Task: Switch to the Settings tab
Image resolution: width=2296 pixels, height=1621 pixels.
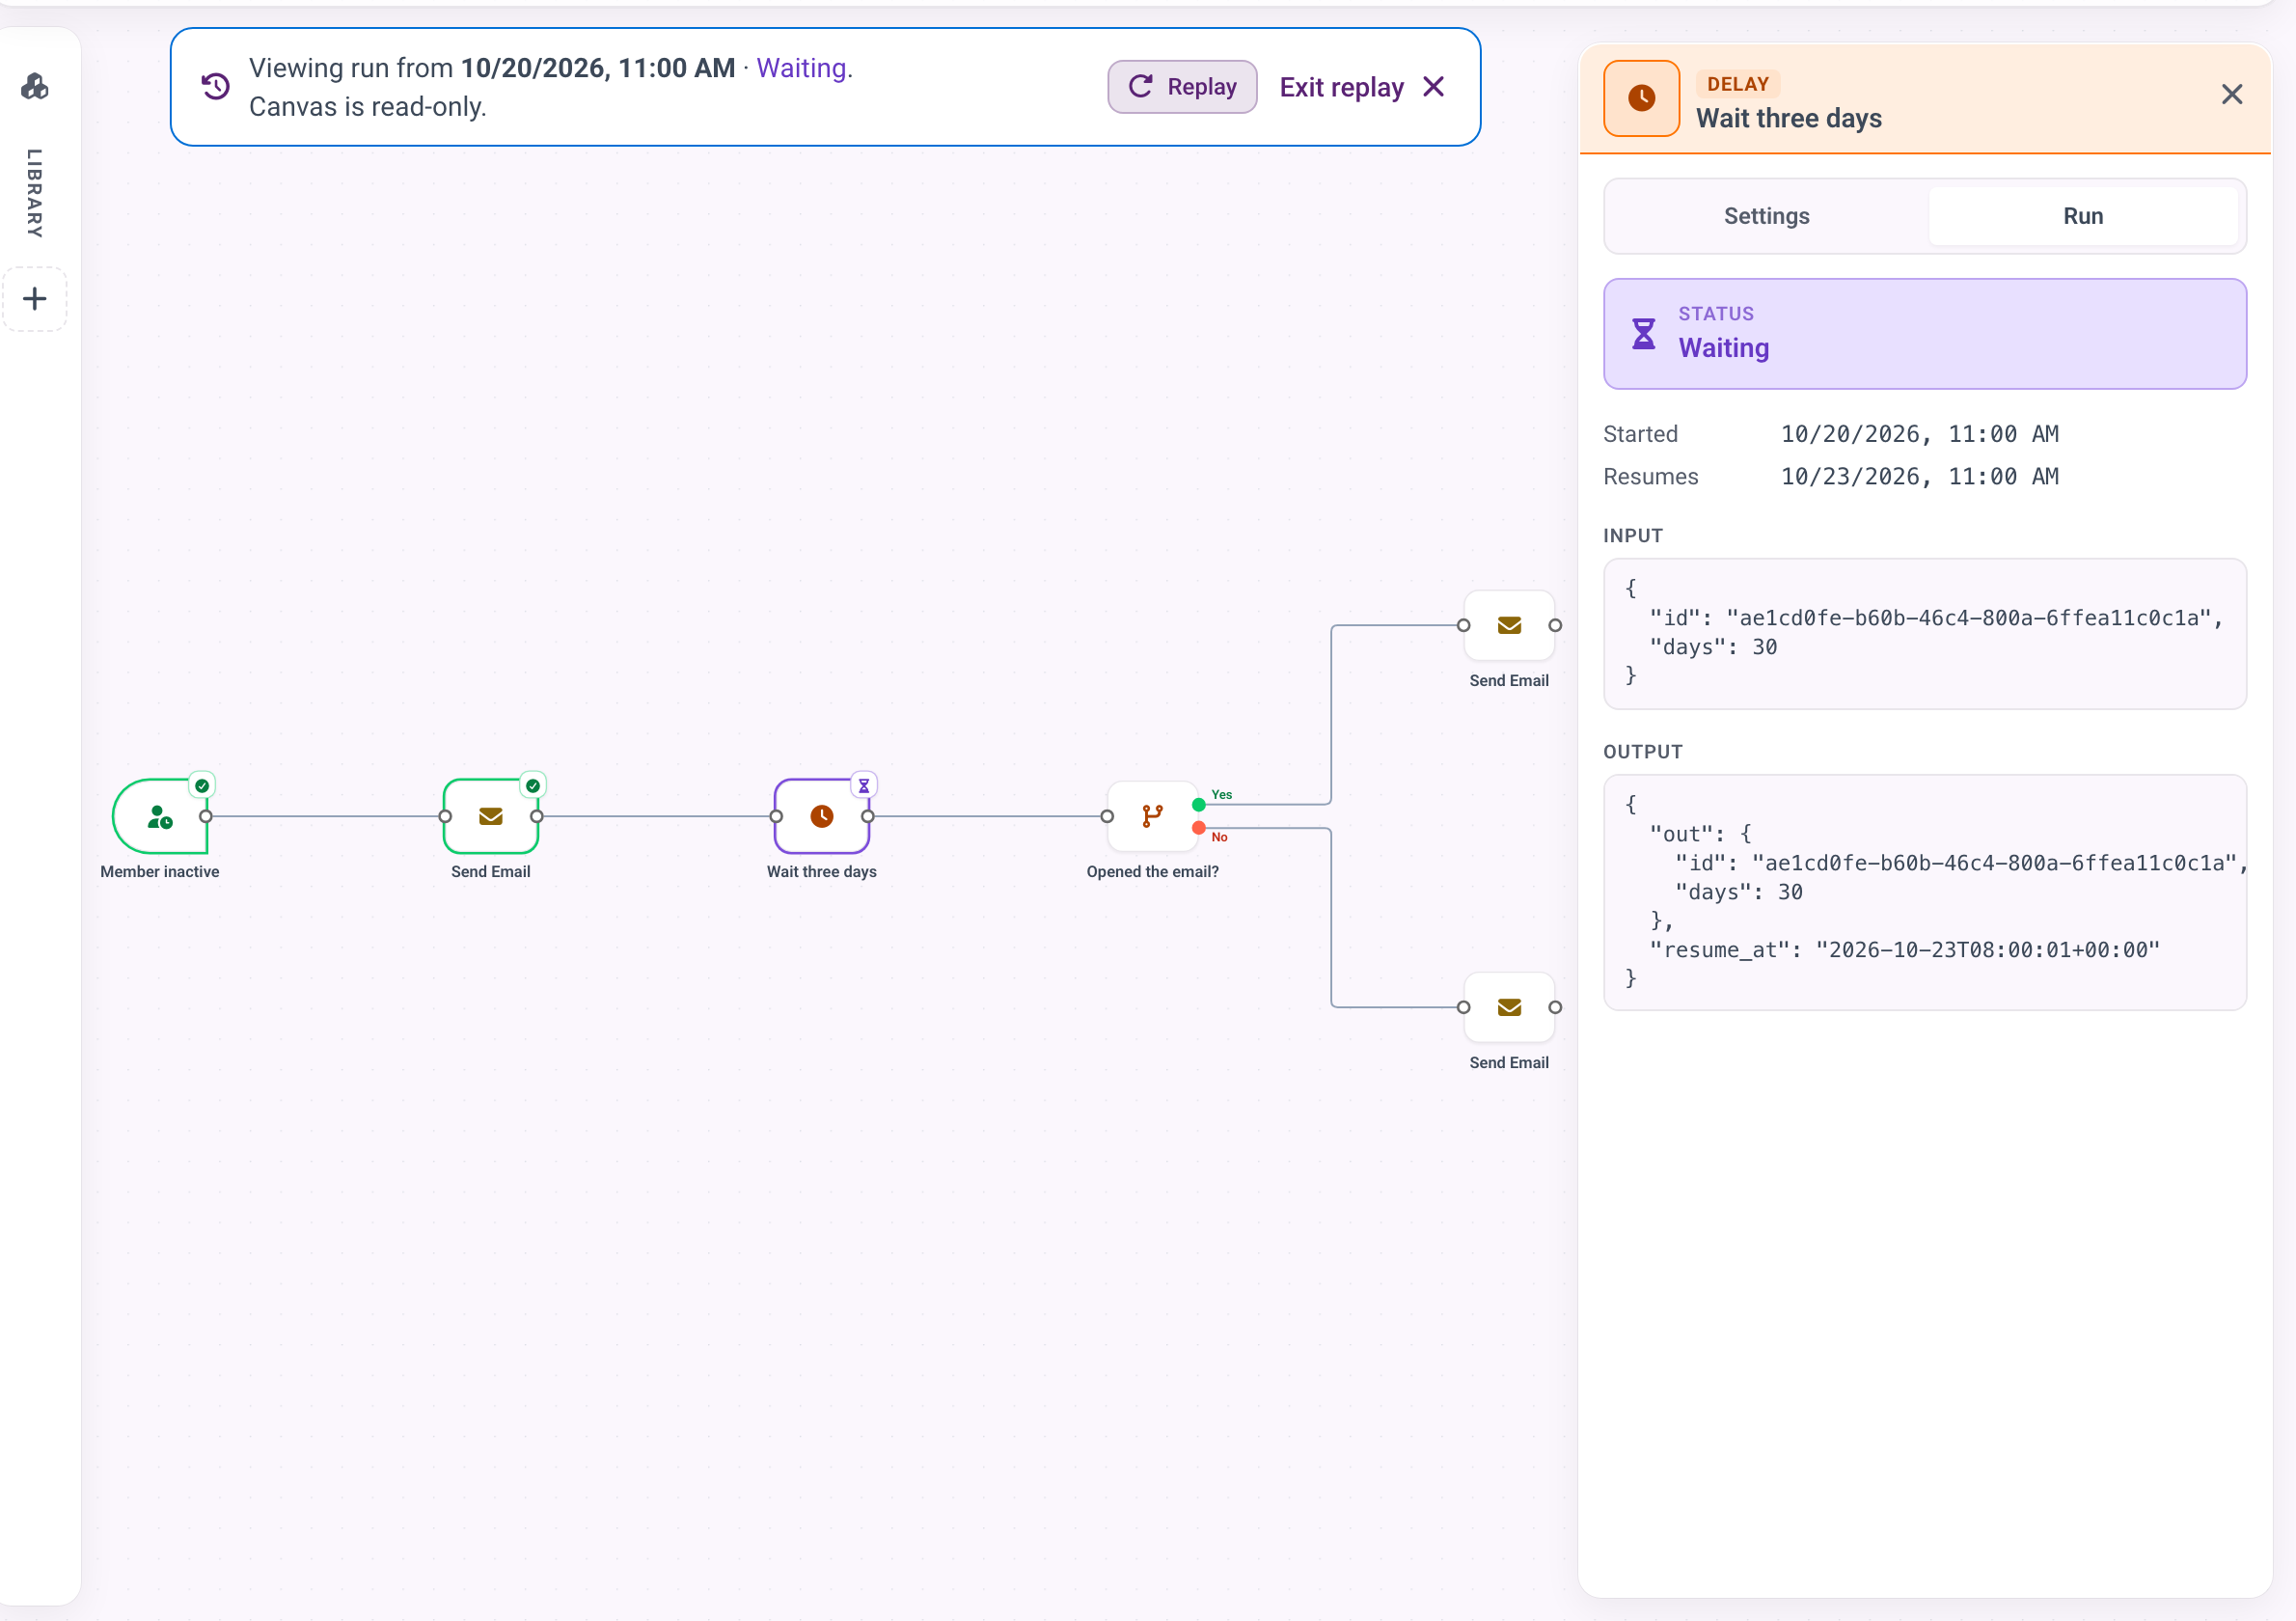Action: pyautogui.click(x=1767, y=216)
